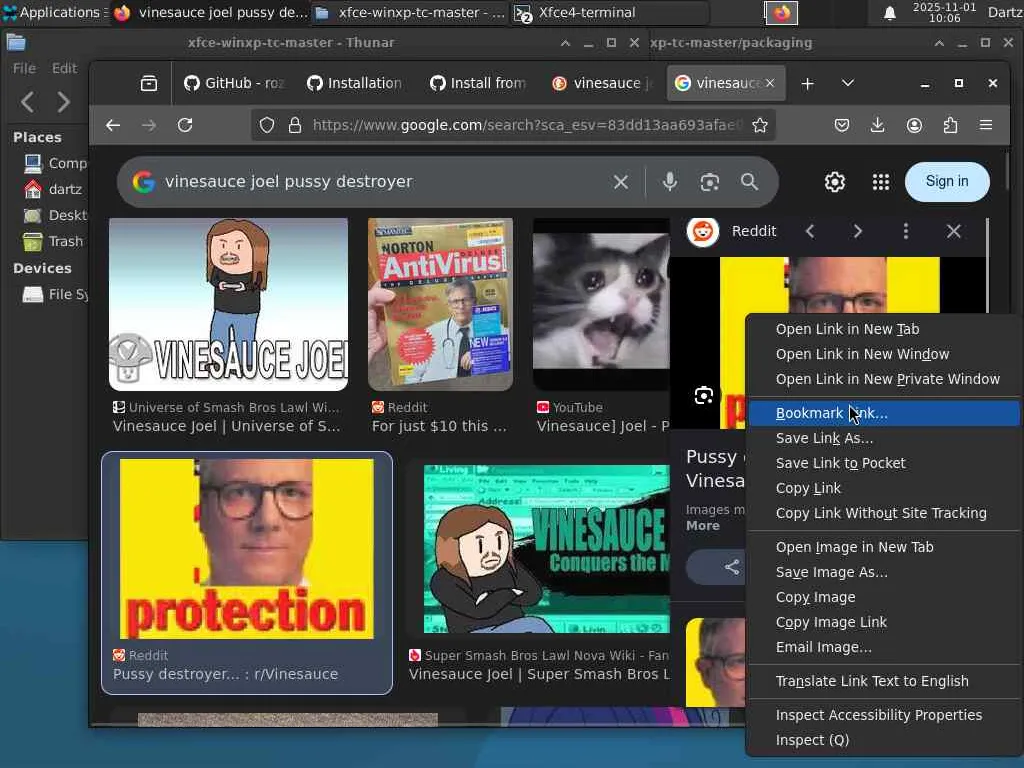
Task: Start Google voice search microphone
Action: [669, 182]
